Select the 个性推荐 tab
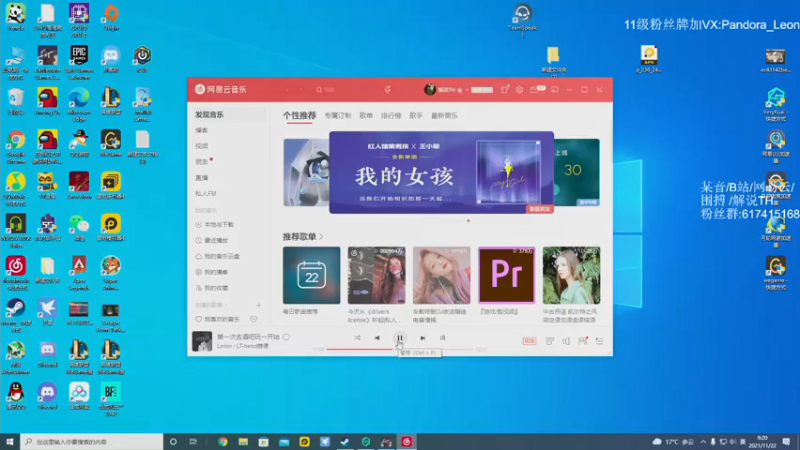Image resolution: width=800 pixels, height=450 pixels. tap(299, 115)
